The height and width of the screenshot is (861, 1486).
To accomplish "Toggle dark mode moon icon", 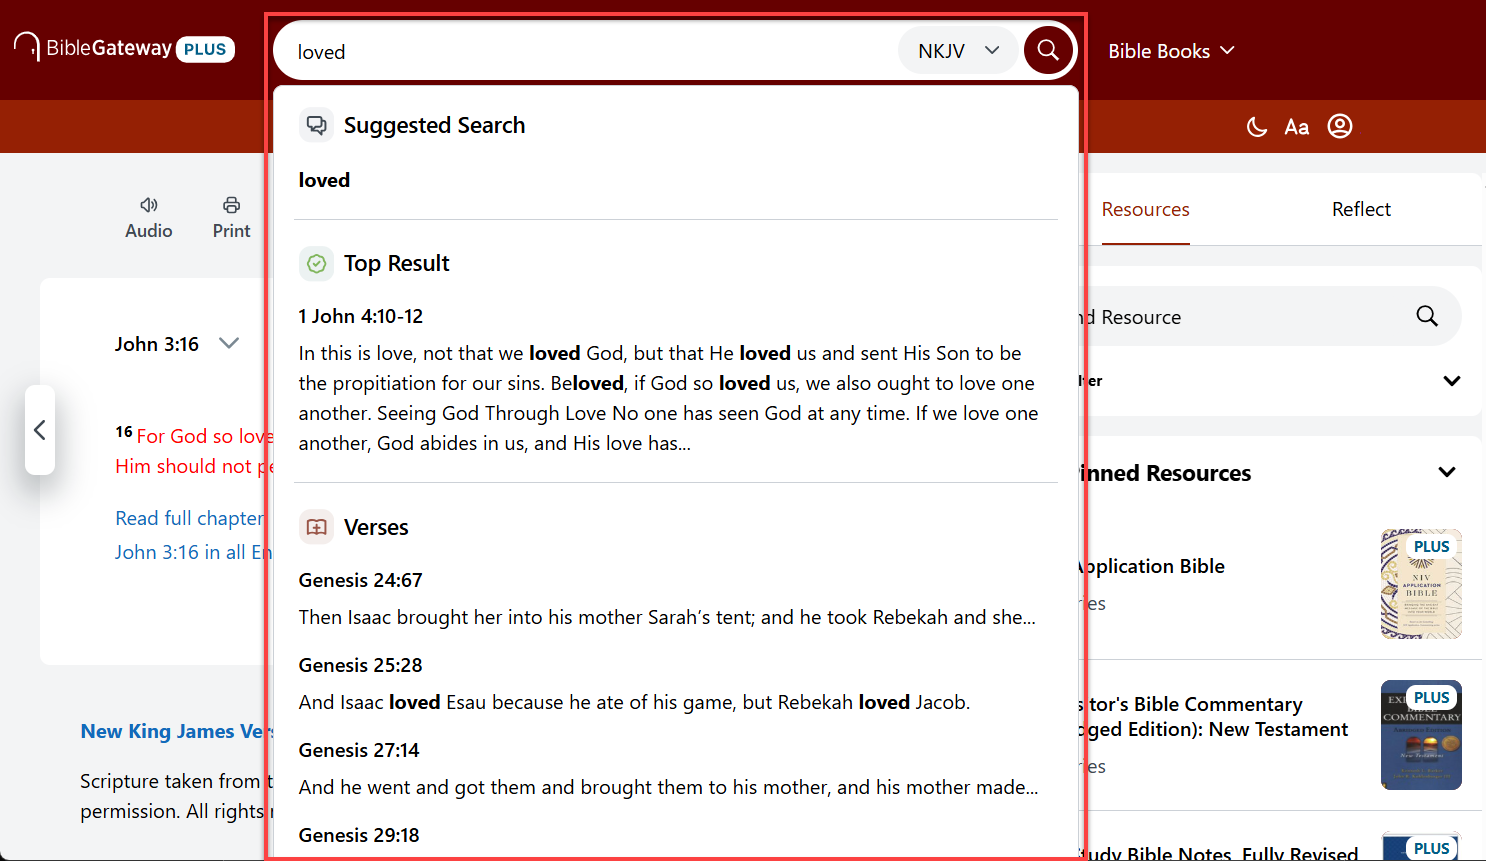I will pos(1257,127).
